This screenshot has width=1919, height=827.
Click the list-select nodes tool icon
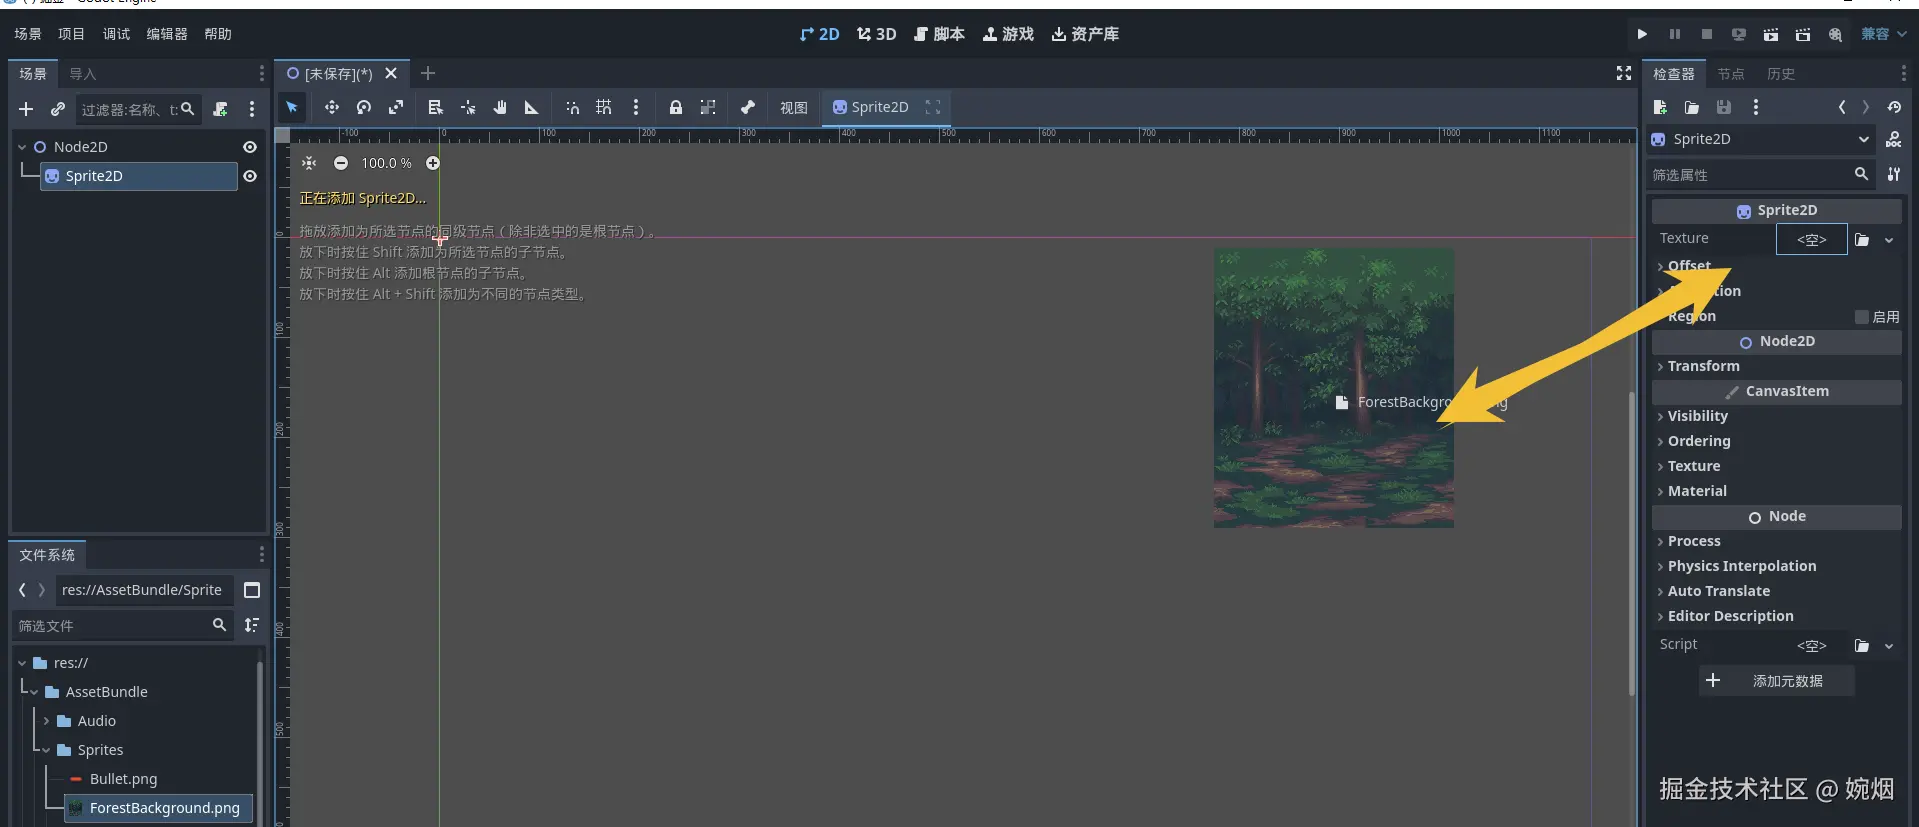click(435, 107)
